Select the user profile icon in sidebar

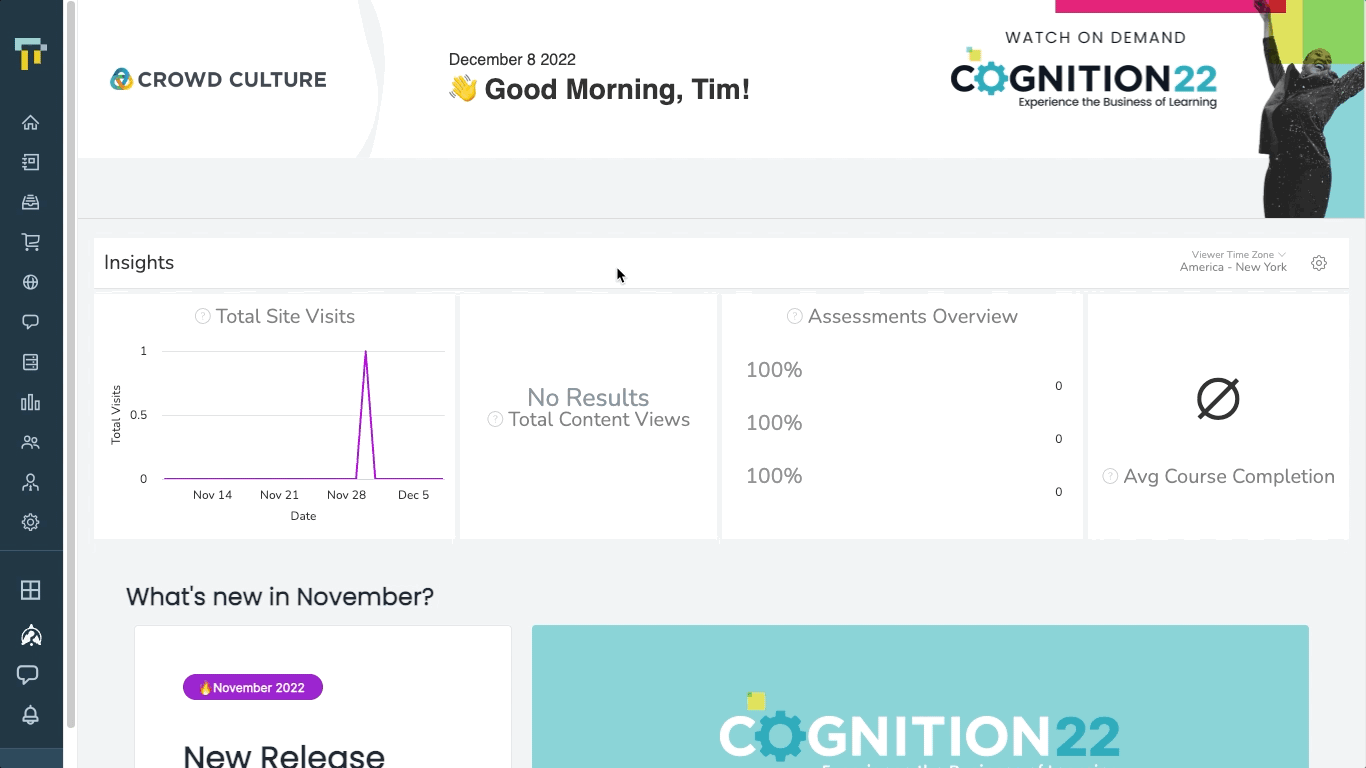point(30,482)
